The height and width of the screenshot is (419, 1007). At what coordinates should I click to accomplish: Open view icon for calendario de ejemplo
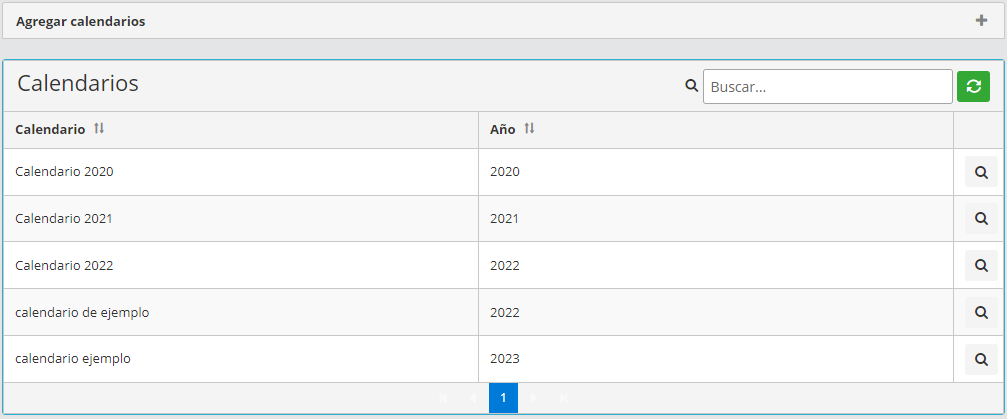tap(981, 312)
